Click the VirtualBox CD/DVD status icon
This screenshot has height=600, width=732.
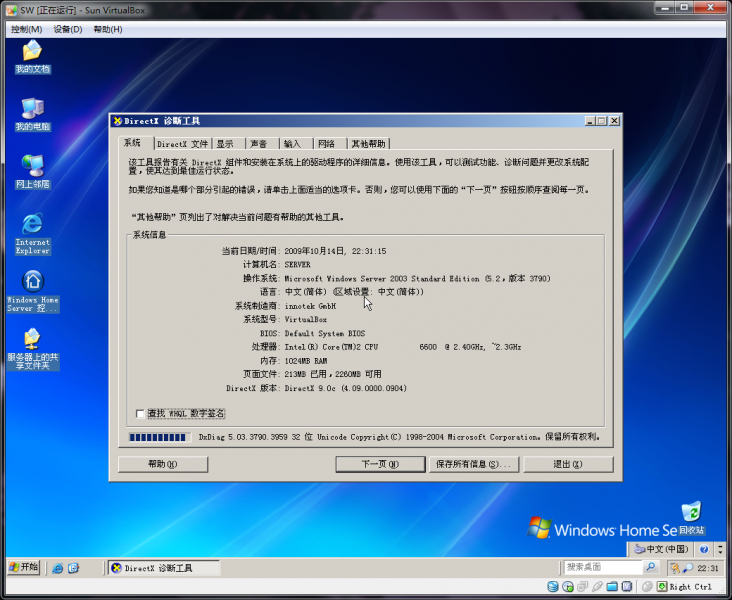coord(568,586)
